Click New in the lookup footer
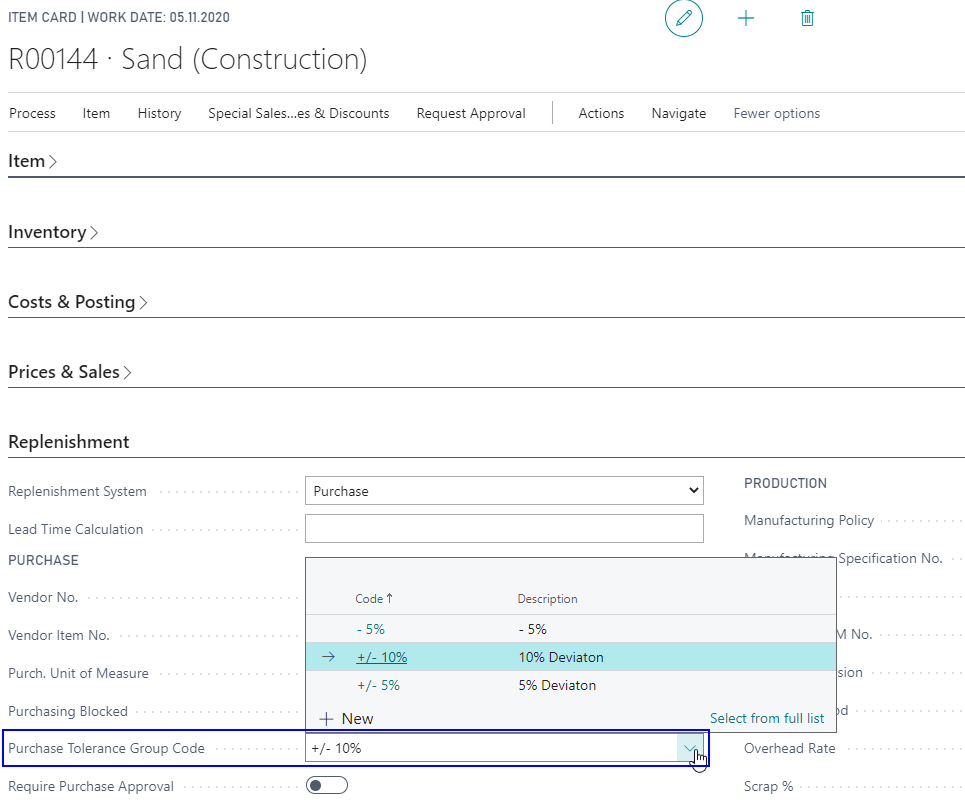Screen dimensions: 965x810 point(357,718)
